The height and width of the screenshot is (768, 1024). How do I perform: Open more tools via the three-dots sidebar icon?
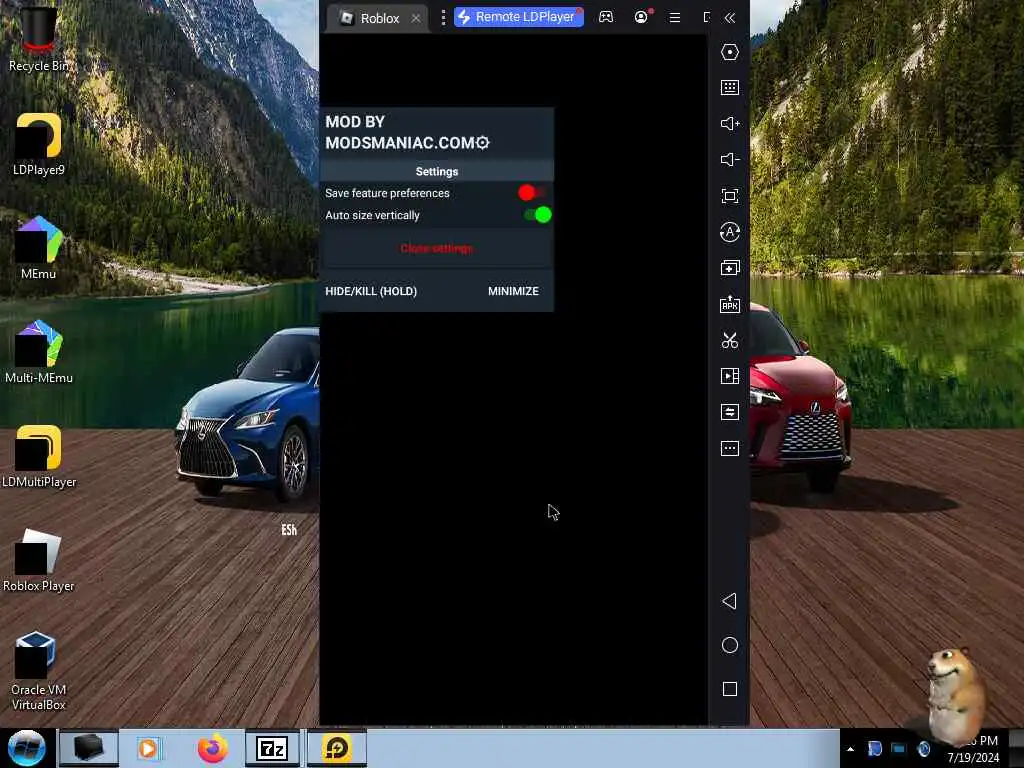[x=729, y=448]
